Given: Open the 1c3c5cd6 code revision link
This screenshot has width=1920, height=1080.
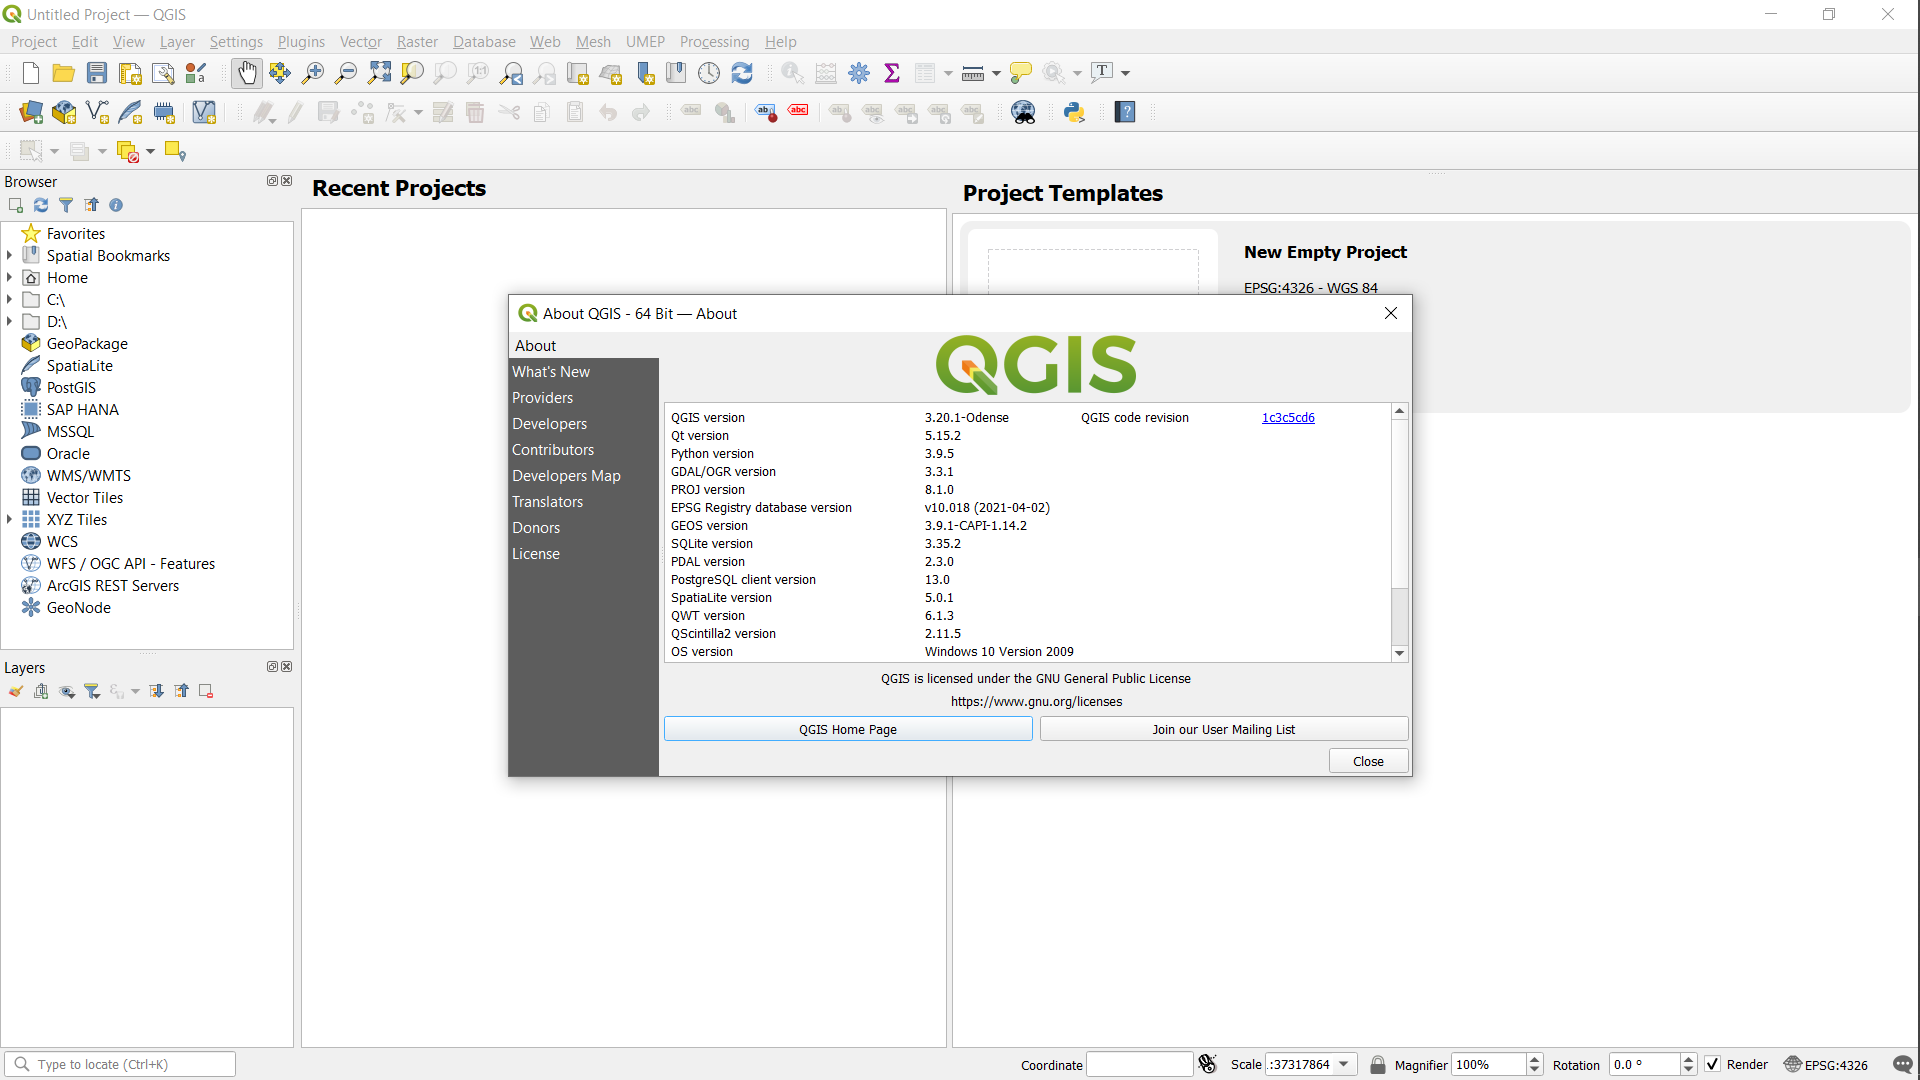Looking at the screenshot, I should [1288, 418].
